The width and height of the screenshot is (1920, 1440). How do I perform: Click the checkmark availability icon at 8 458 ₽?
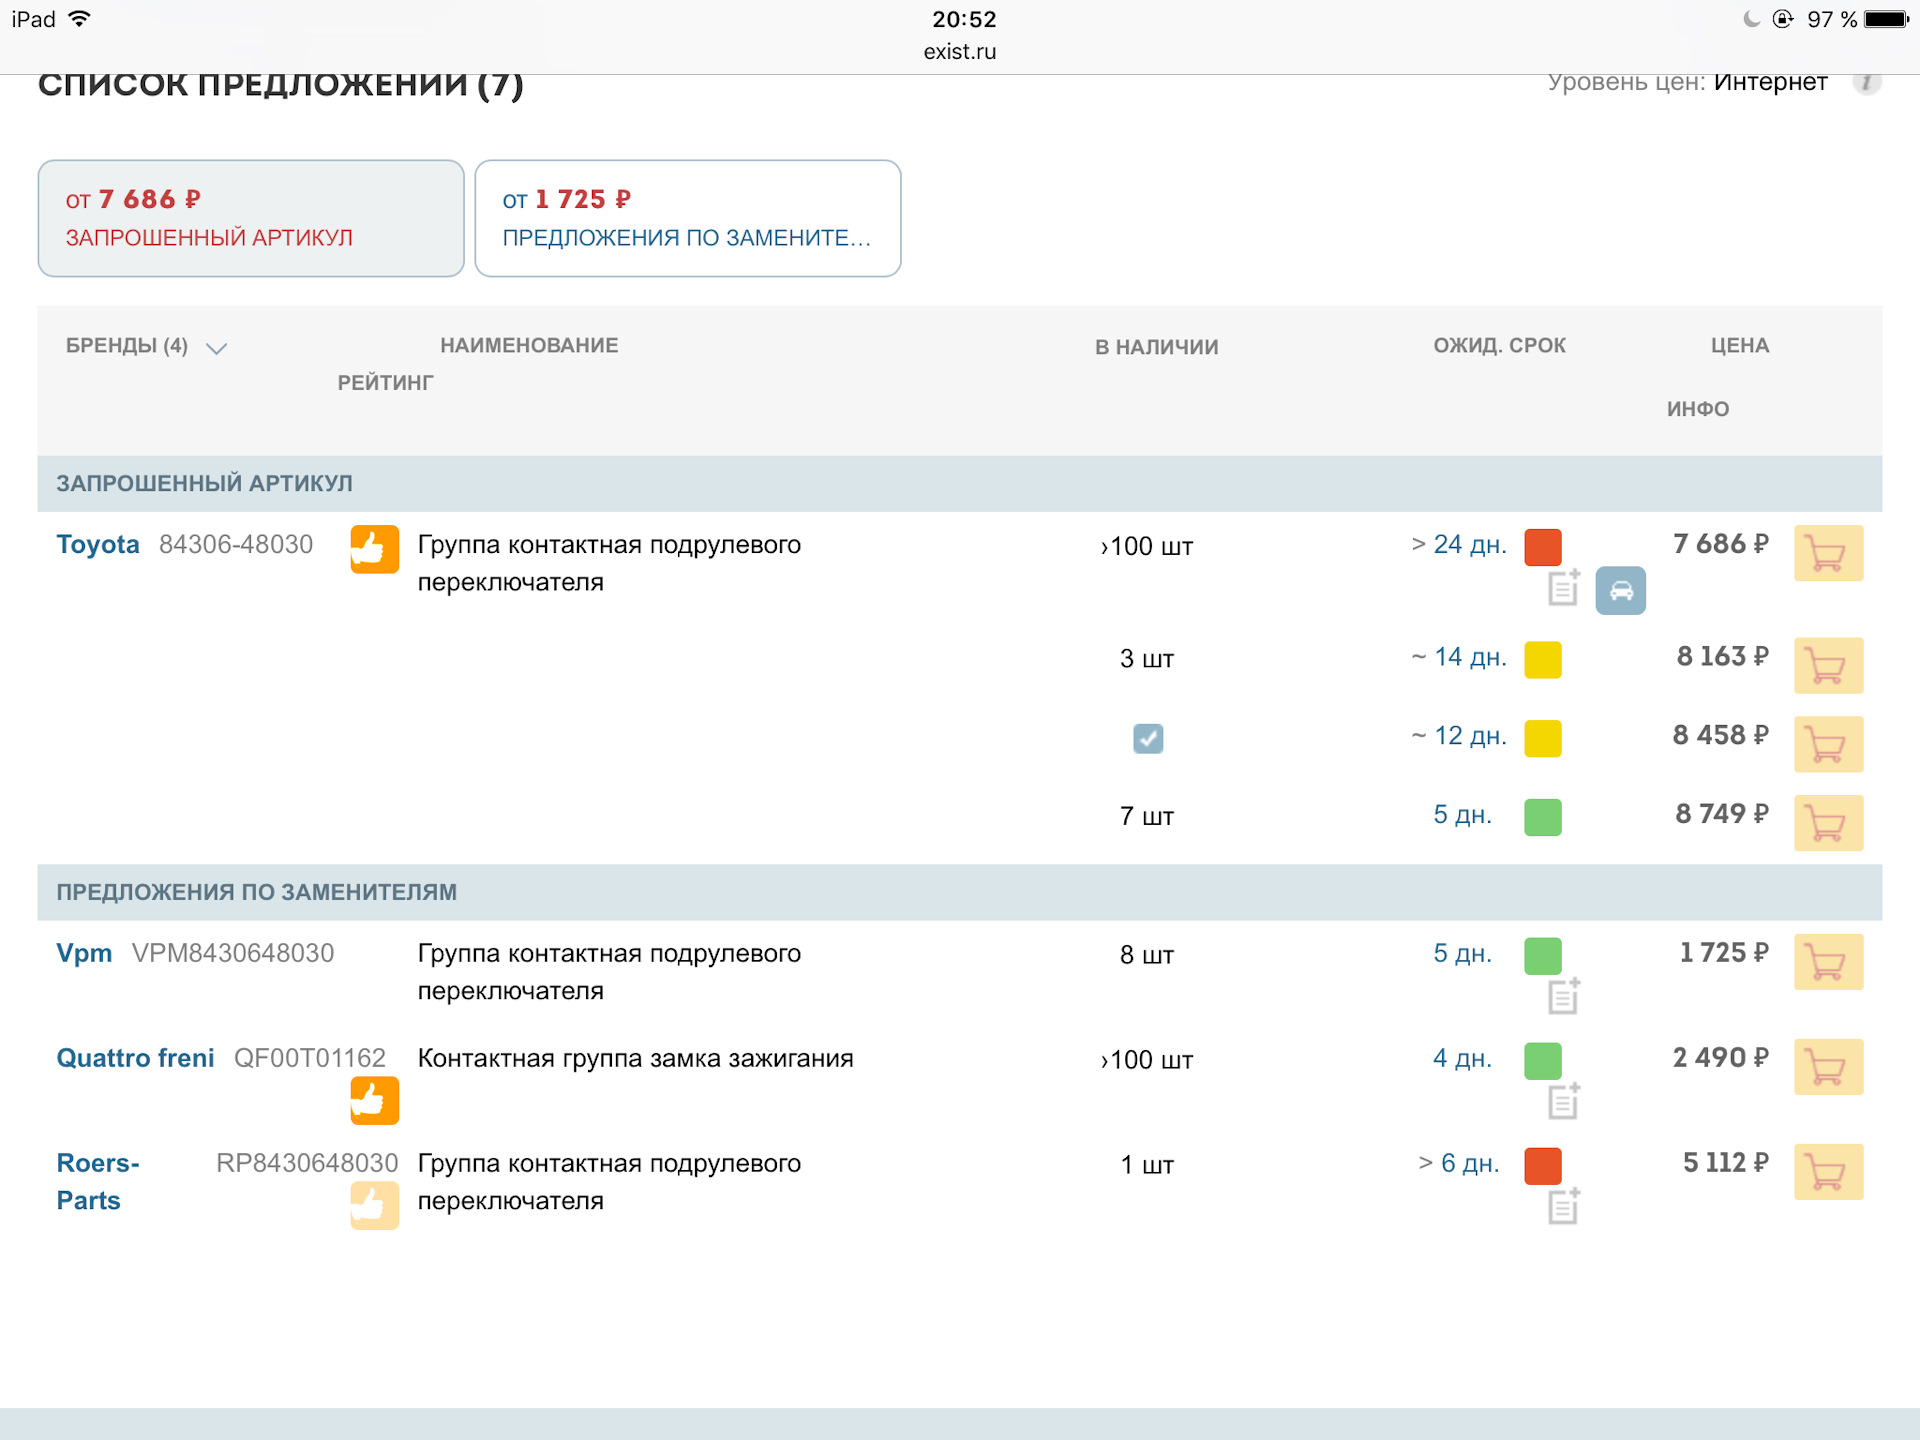(1148, 738)
